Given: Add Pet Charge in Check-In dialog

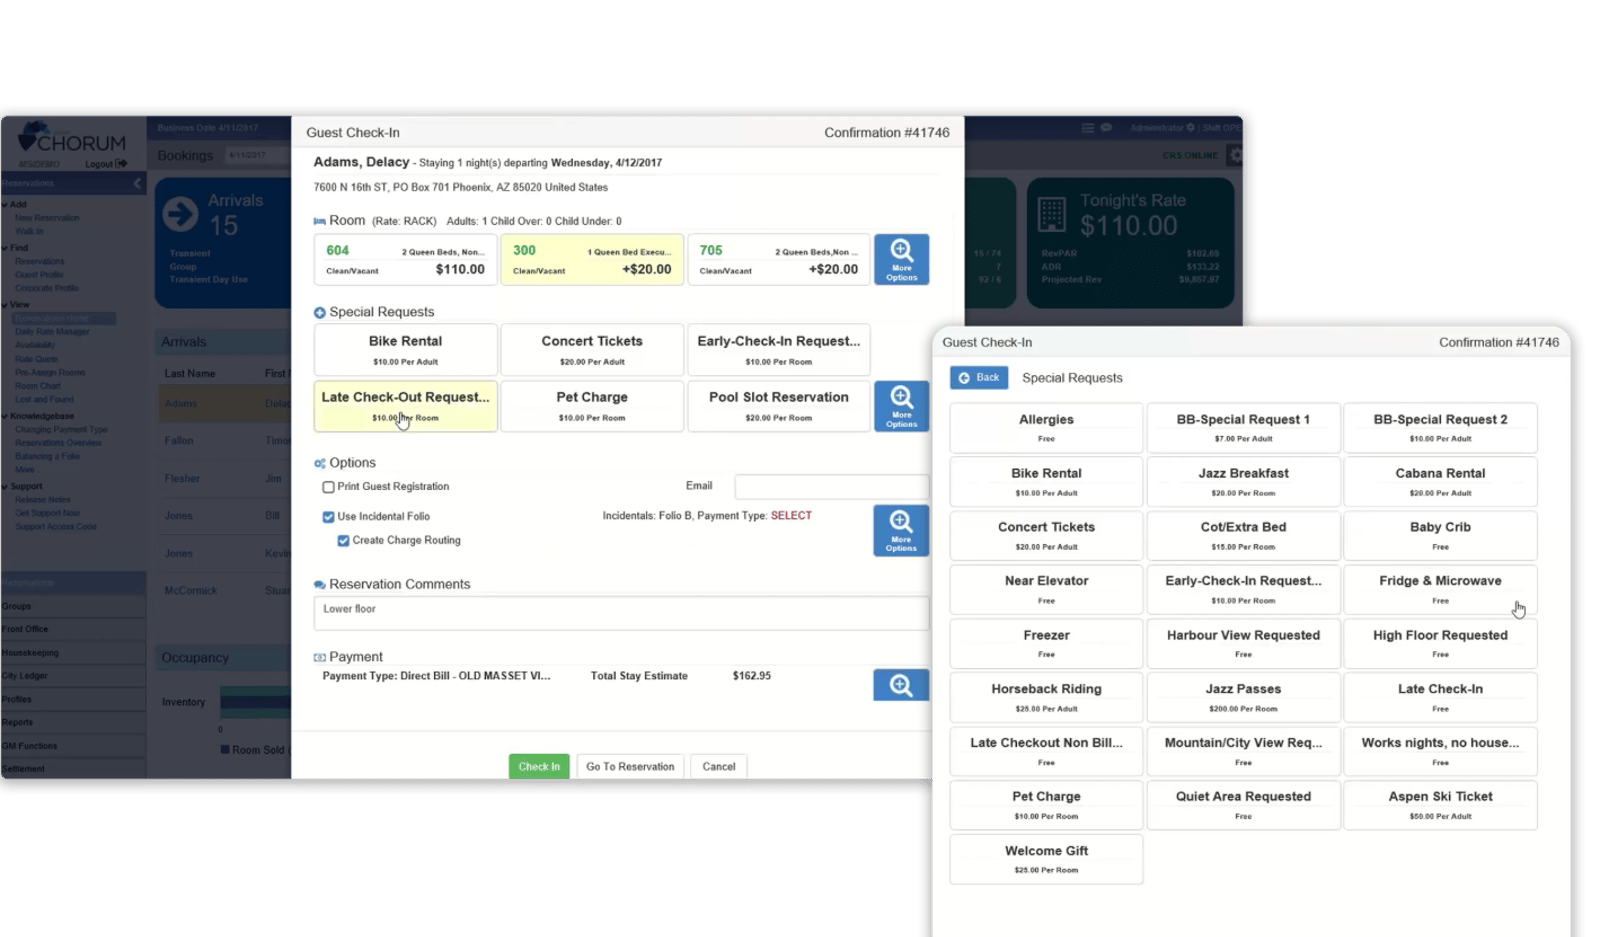Looking at the screenshot, I should point(592,406).
